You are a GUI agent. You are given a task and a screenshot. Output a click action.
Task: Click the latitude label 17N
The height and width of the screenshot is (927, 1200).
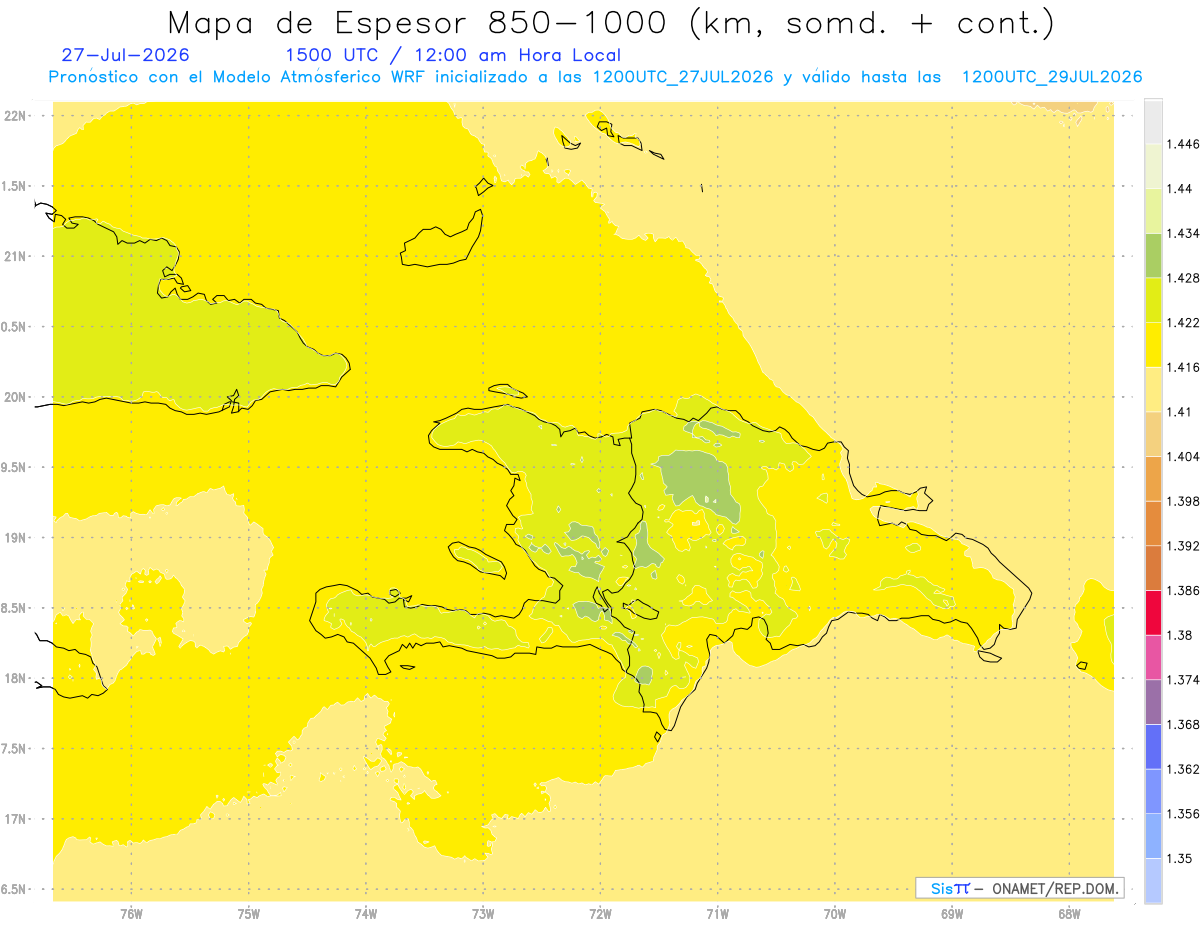16,820
